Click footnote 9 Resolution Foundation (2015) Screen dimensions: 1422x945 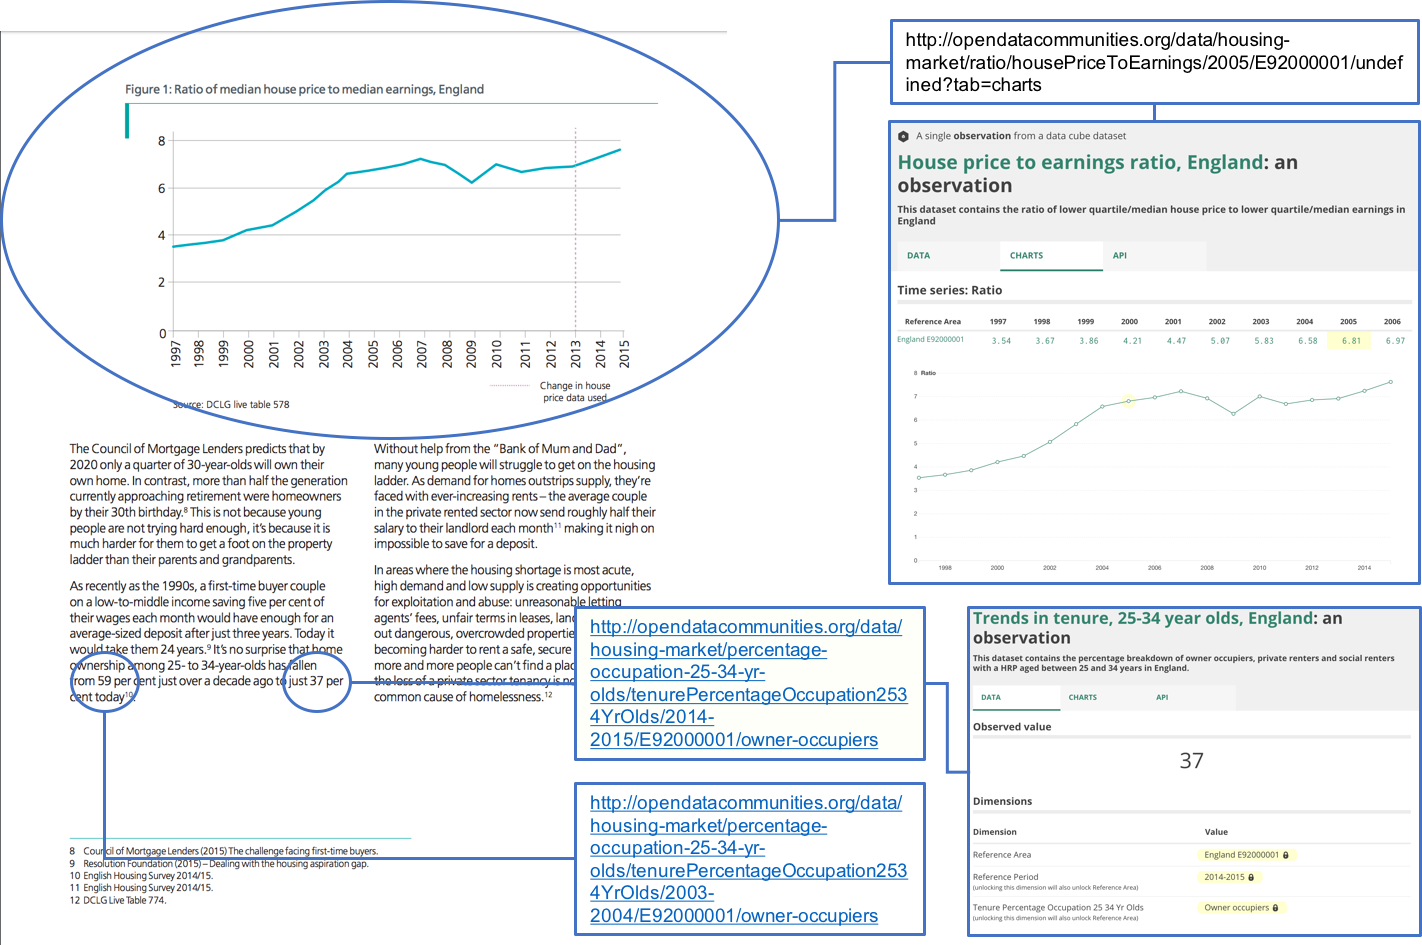[x=218, y=864]
